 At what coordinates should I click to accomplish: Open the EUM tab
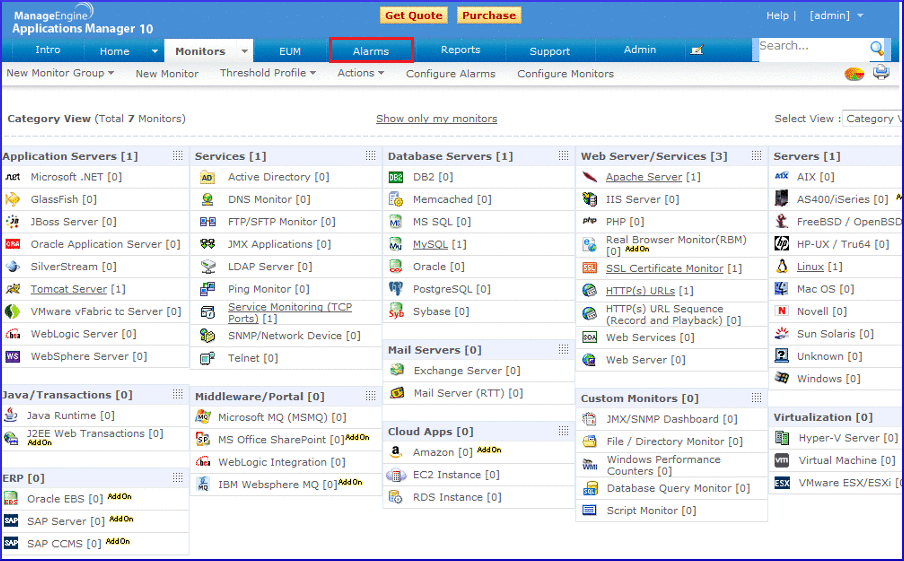[289, 51]
